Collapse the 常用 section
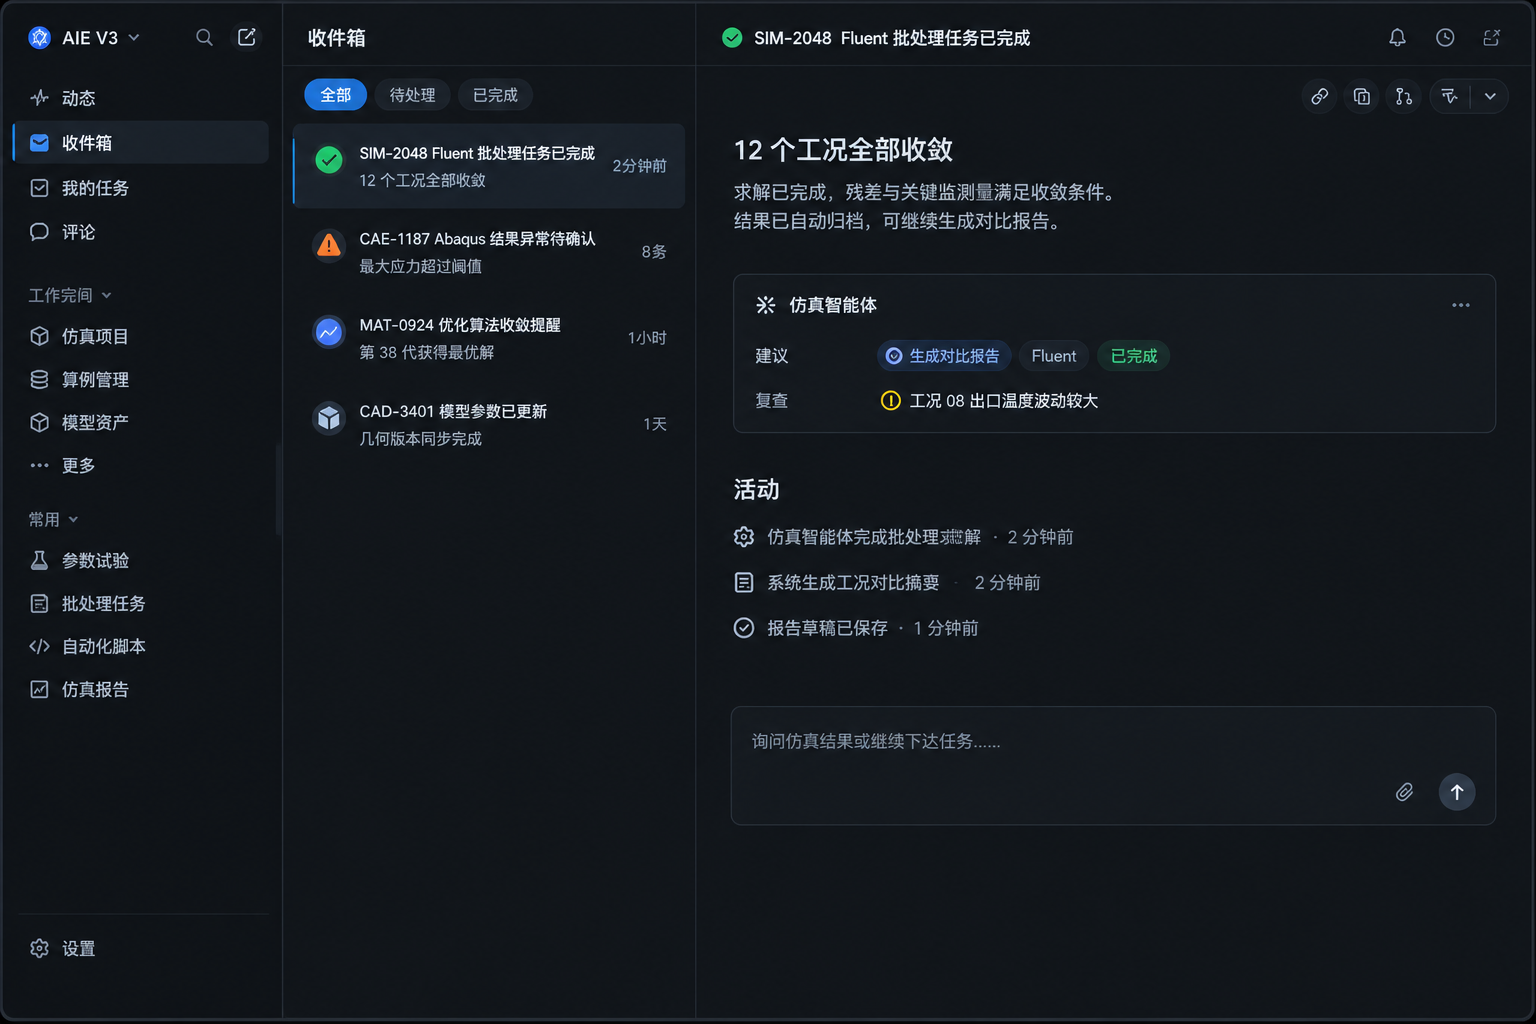The height and width of the screenshot is (1024, 1536). [x=53, y=519]
